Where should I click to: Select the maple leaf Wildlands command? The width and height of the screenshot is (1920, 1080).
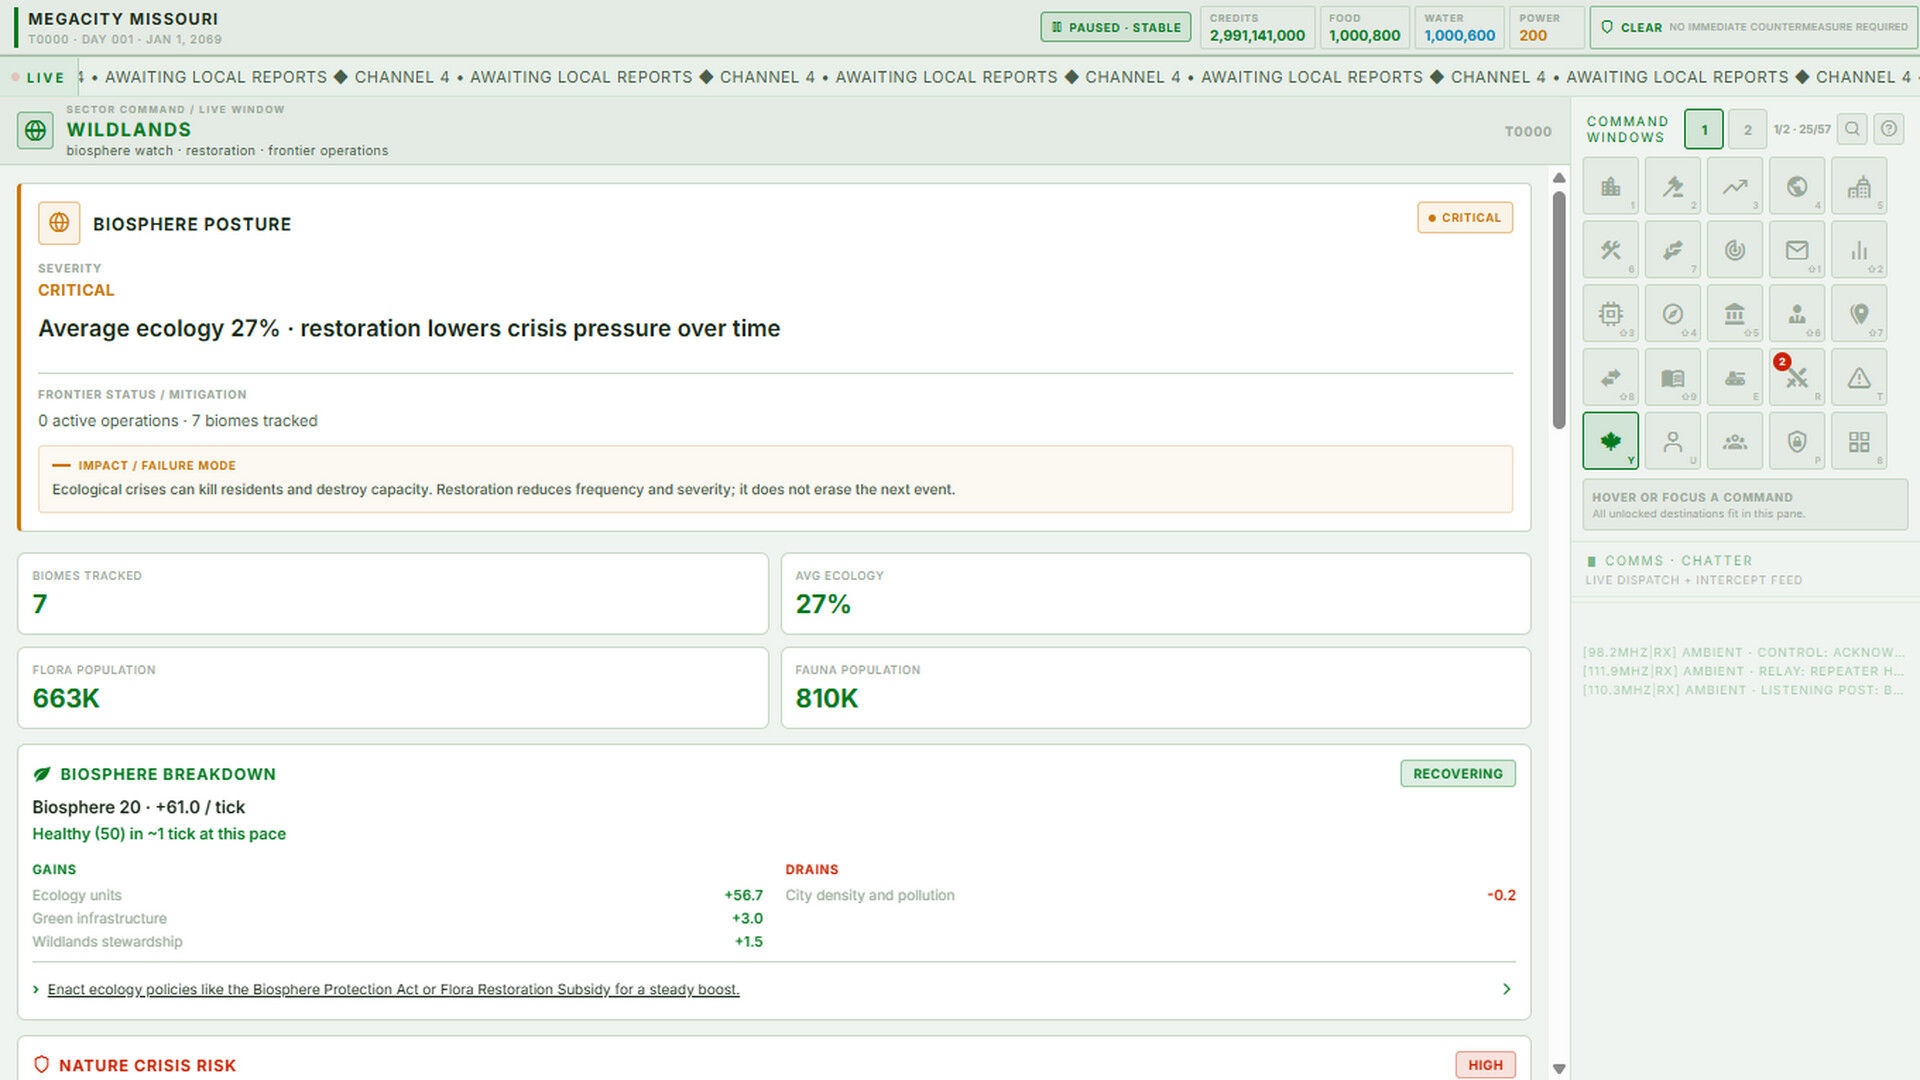(1610, 441)
